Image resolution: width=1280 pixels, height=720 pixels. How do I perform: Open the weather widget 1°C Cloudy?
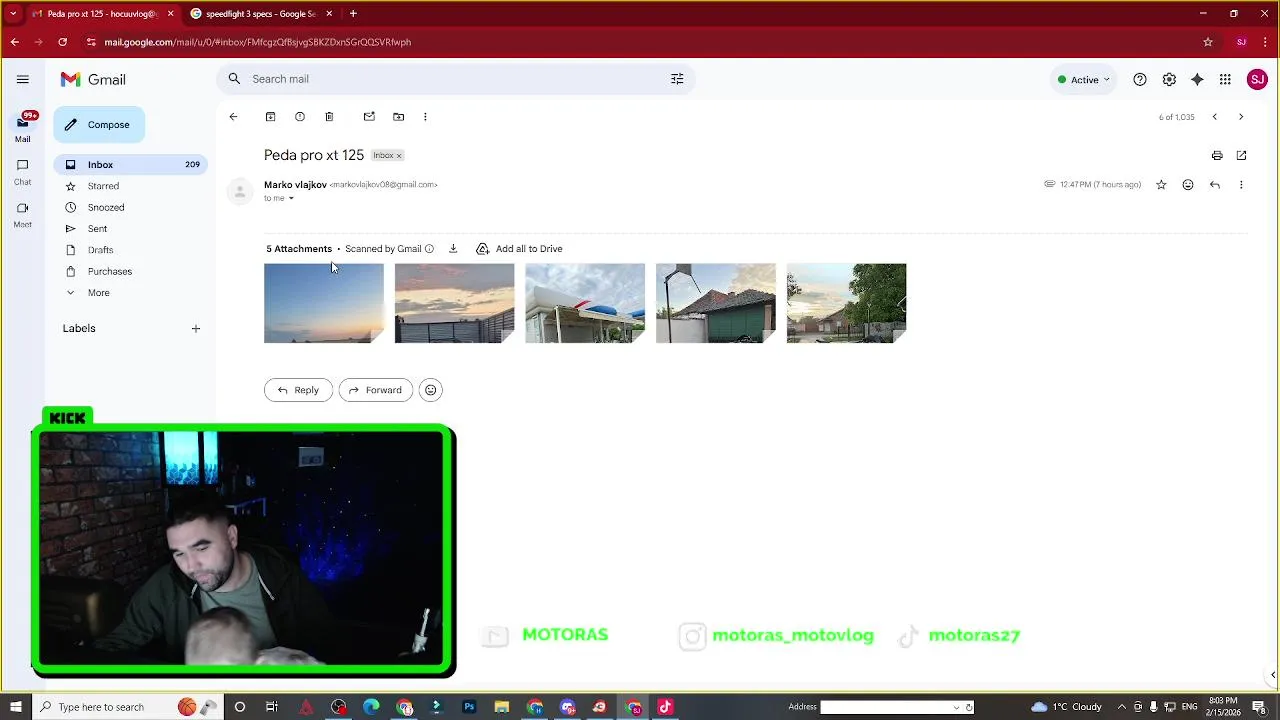1066,707
